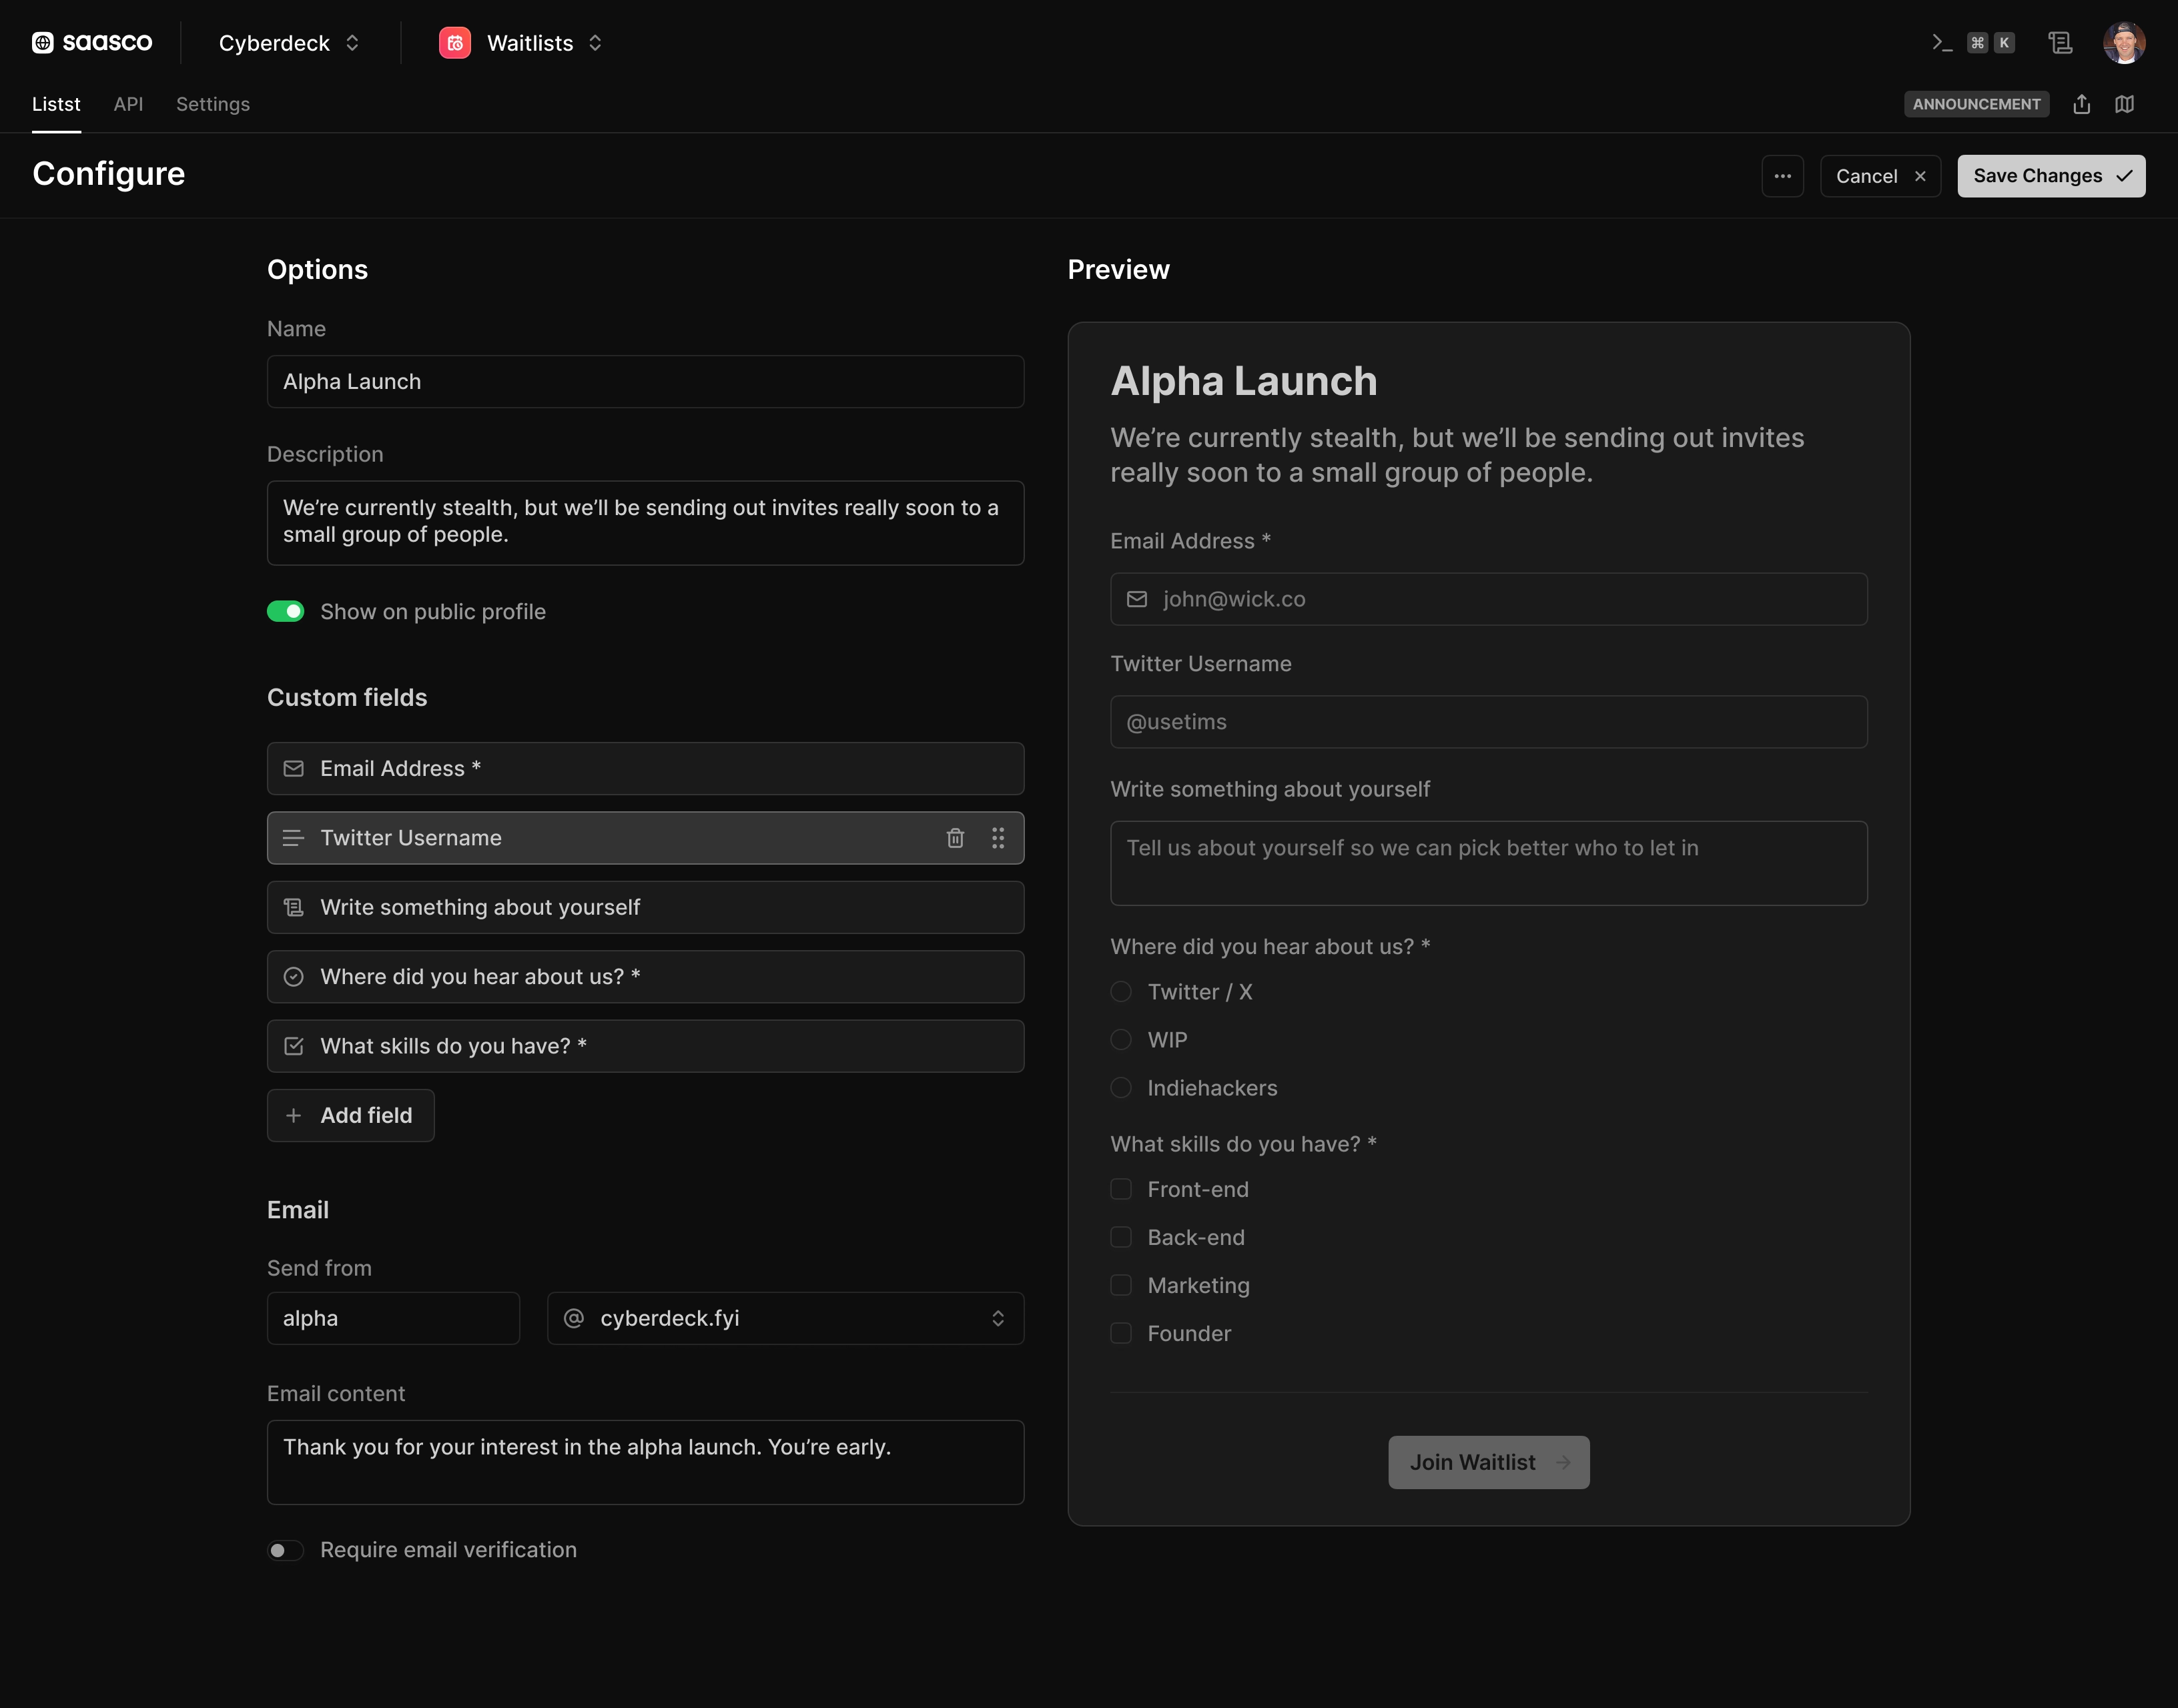Screen dimensions: 2178x1708
Task: Click the saasco logo
Action: point(92,42)
